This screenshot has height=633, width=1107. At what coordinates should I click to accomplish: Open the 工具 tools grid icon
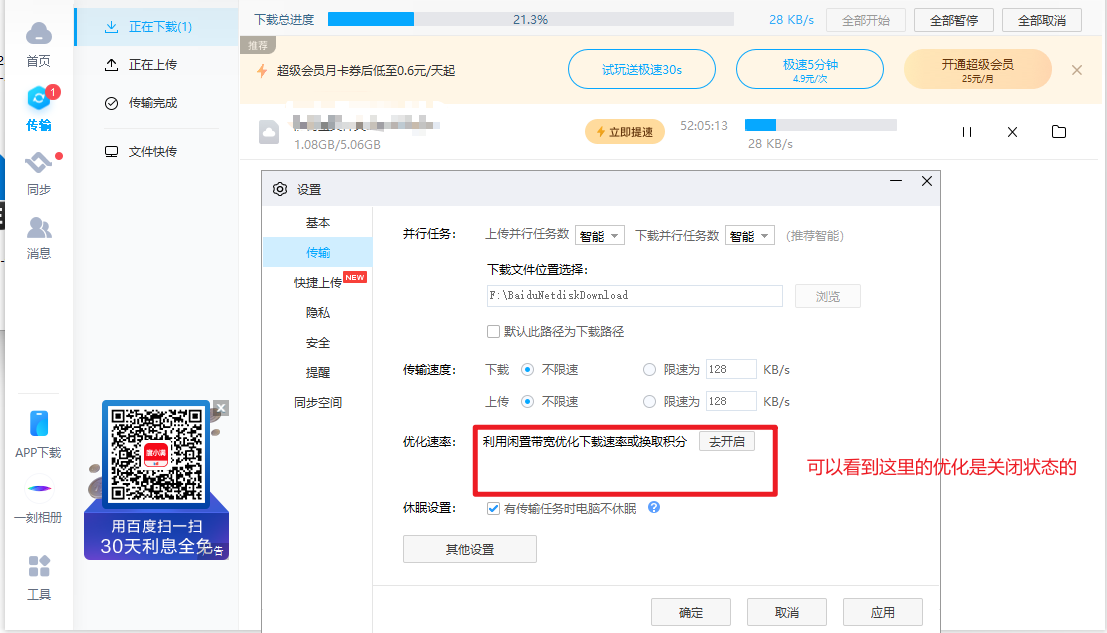click(39, 566)
